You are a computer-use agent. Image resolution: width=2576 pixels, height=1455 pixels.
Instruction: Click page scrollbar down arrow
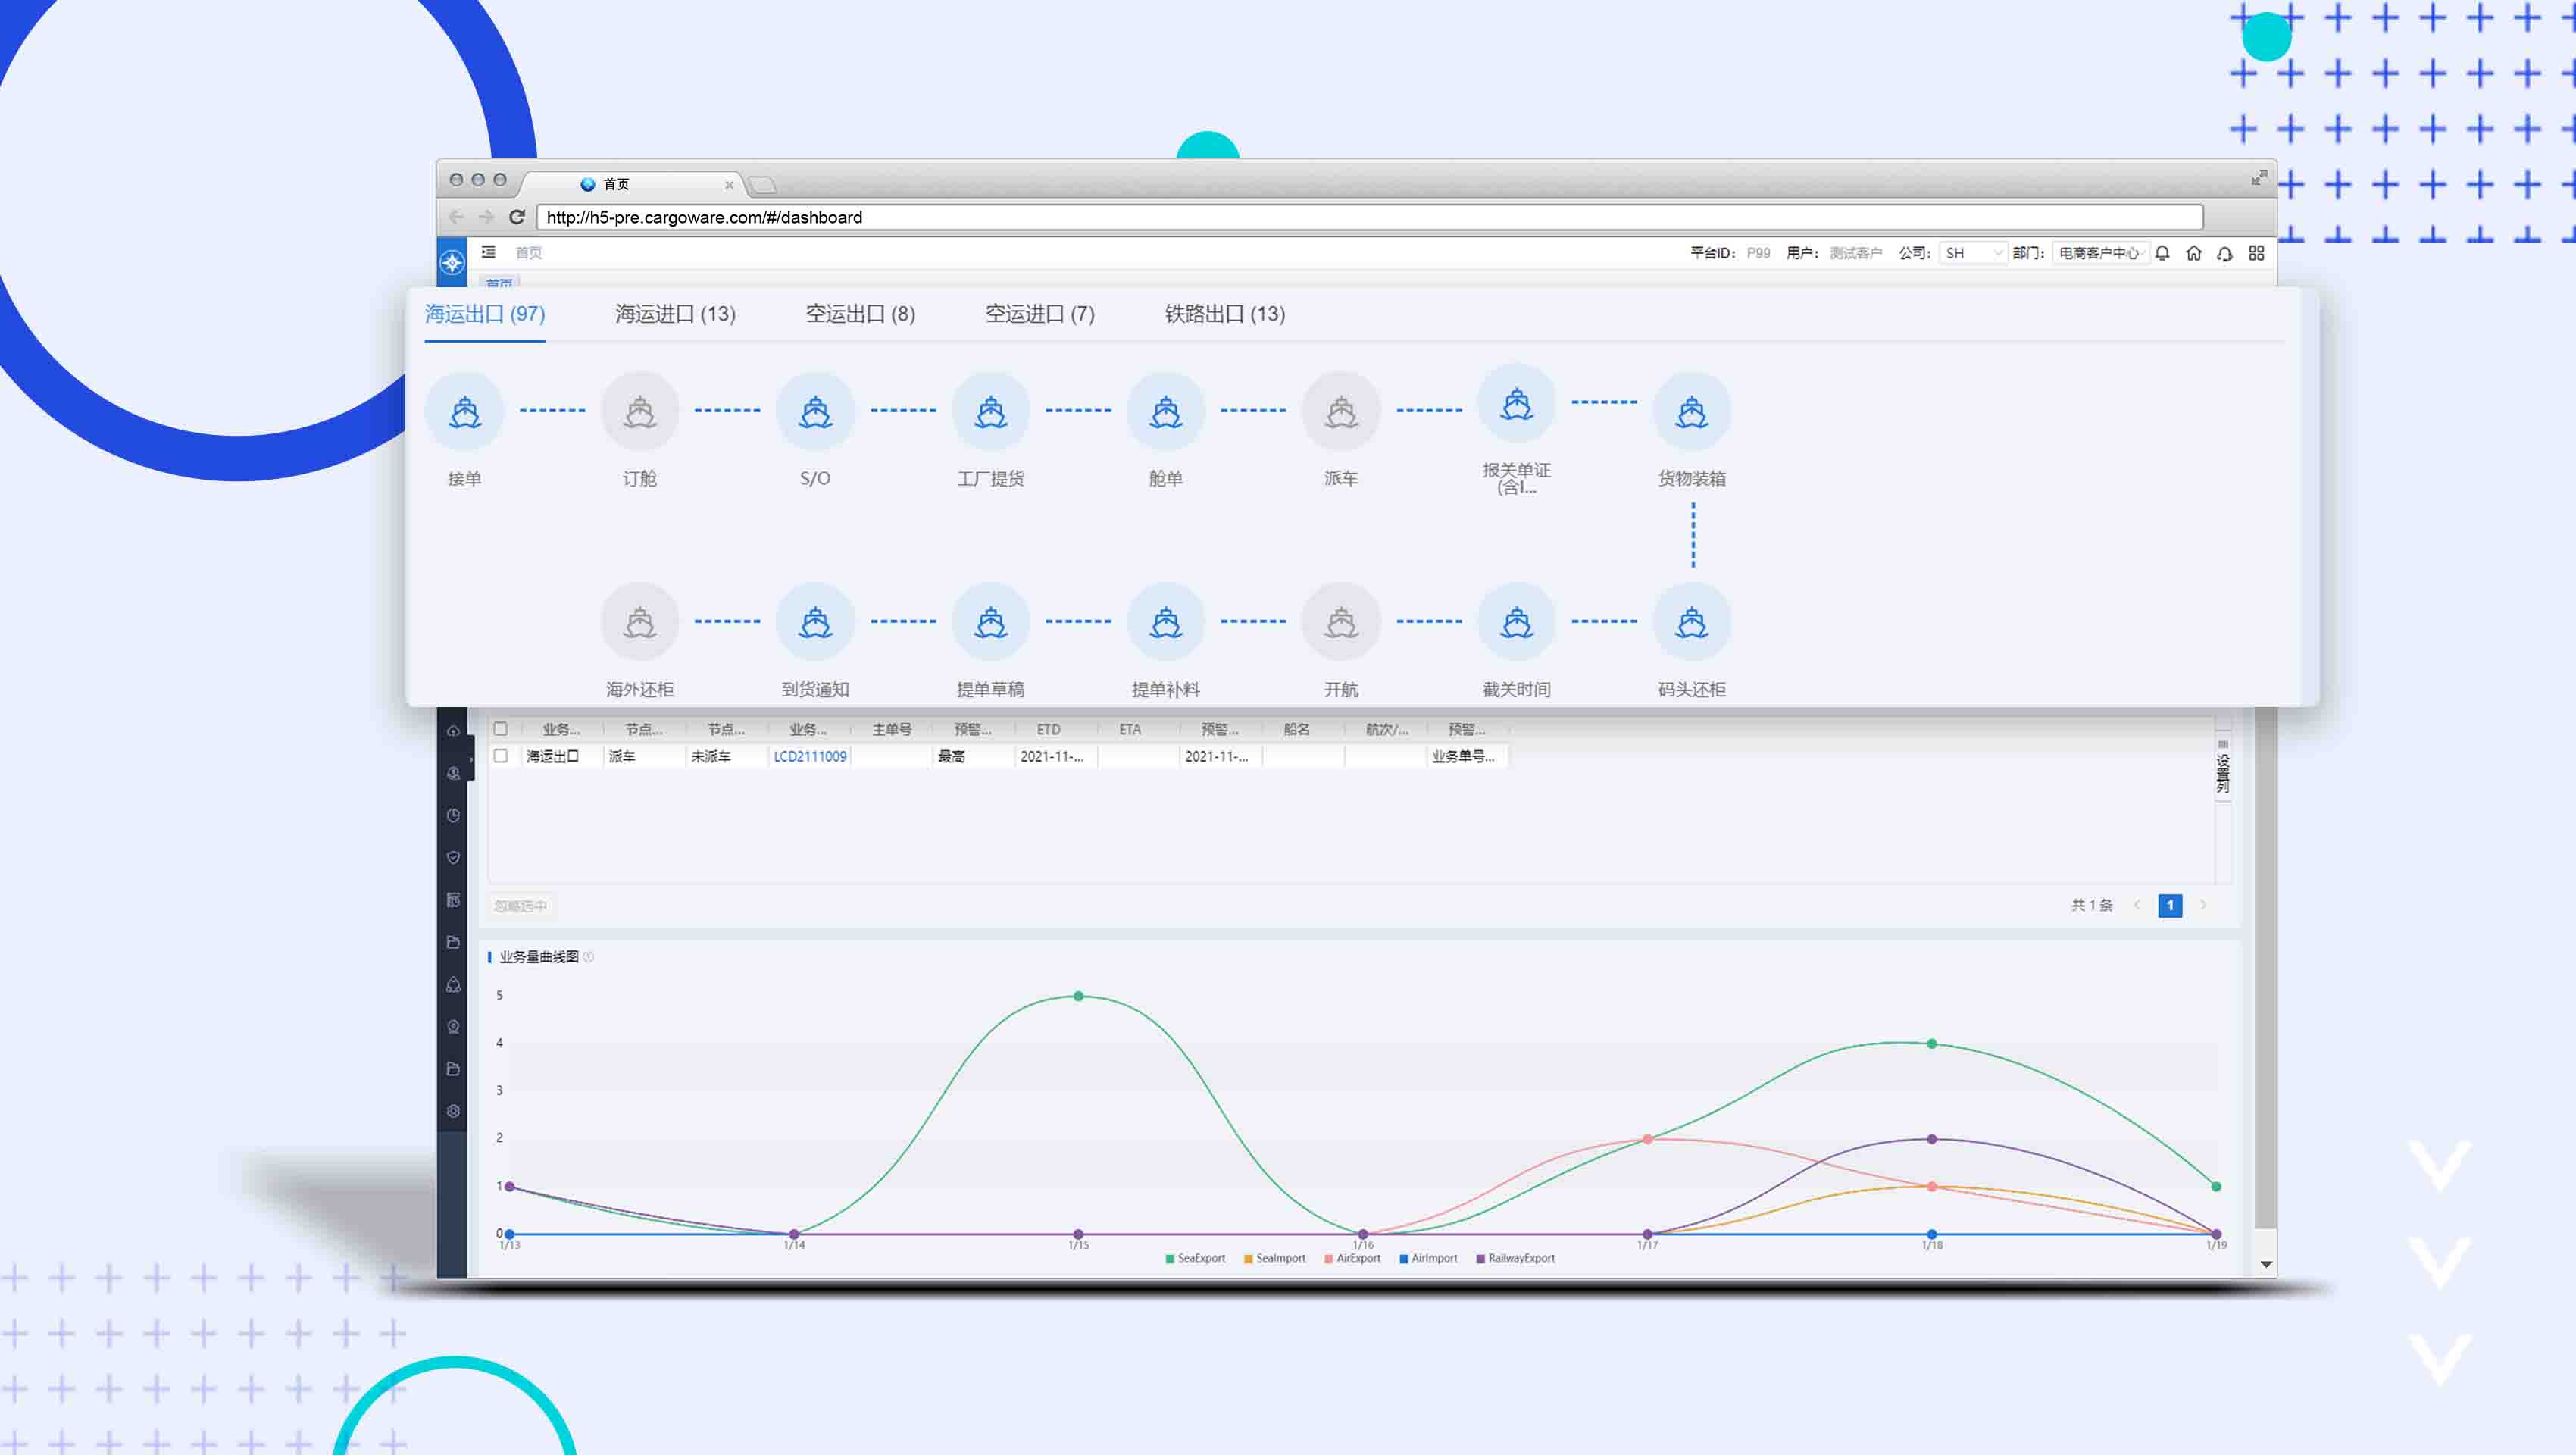point(2266,1265)
